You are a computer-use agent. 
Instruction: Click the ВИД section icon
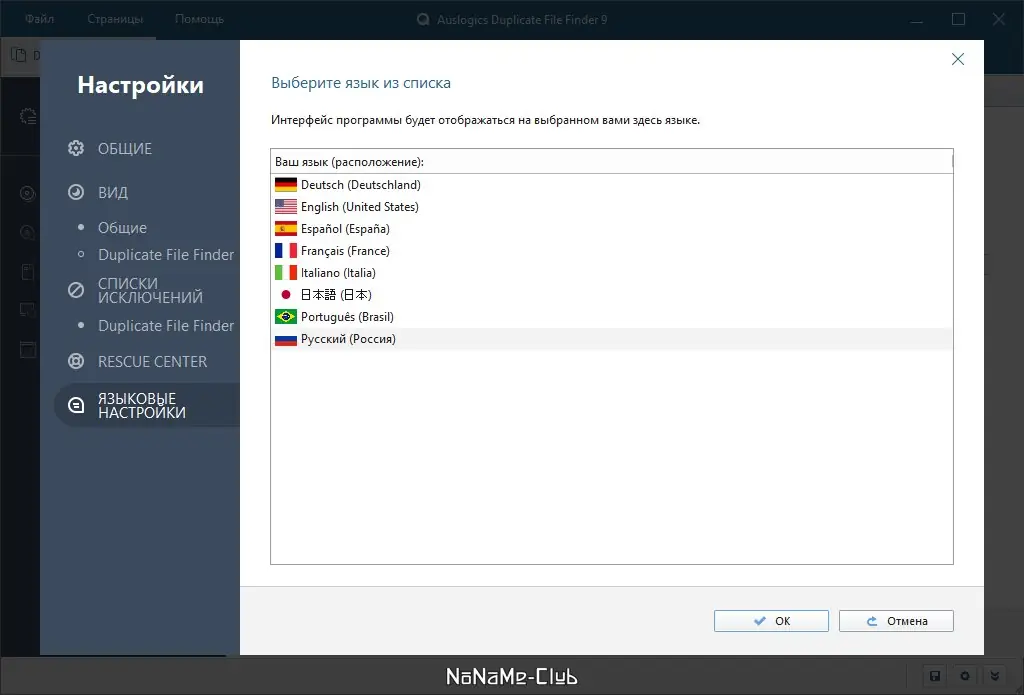tap(76, 192)
